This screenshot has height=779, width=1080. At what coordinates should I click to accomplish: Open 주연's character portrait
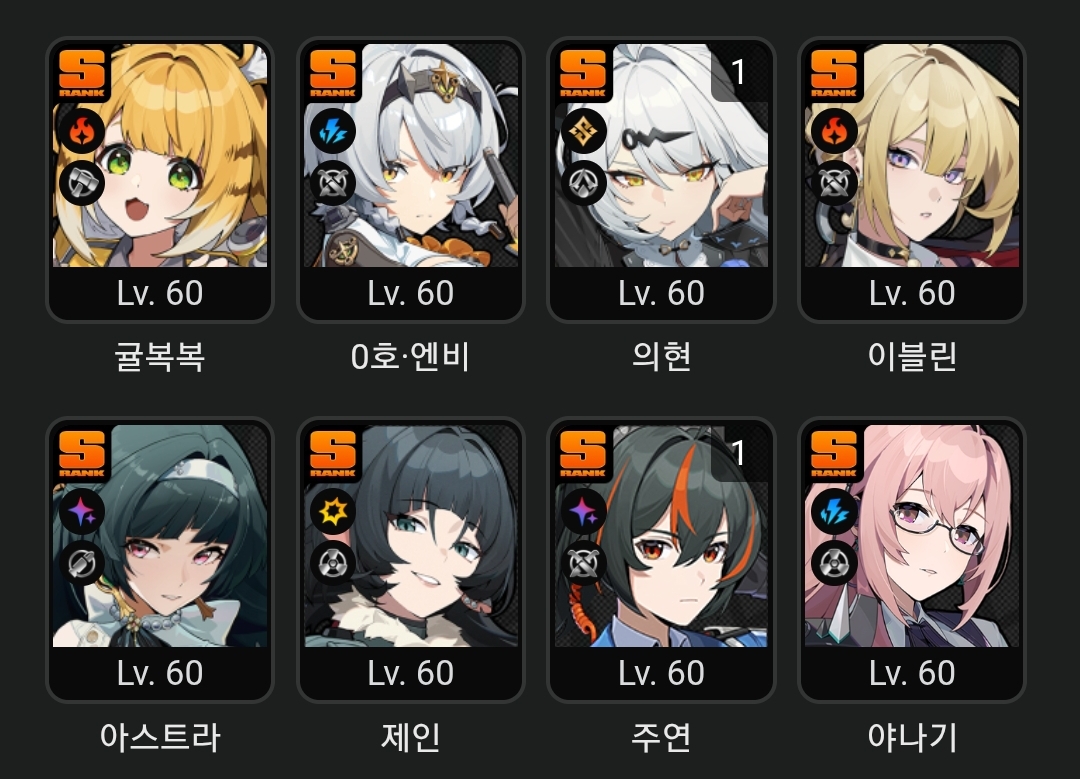point(661,536)
